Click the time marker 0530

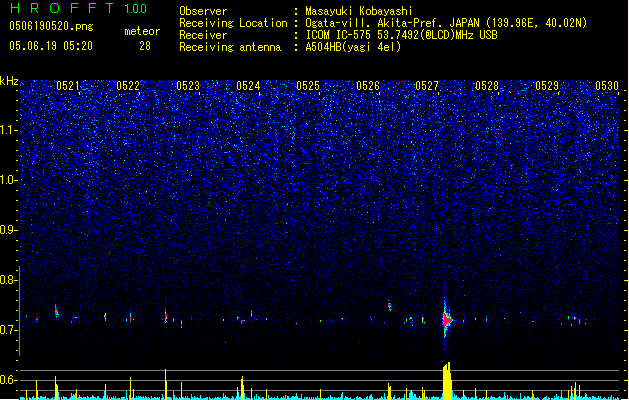[607, 86]
